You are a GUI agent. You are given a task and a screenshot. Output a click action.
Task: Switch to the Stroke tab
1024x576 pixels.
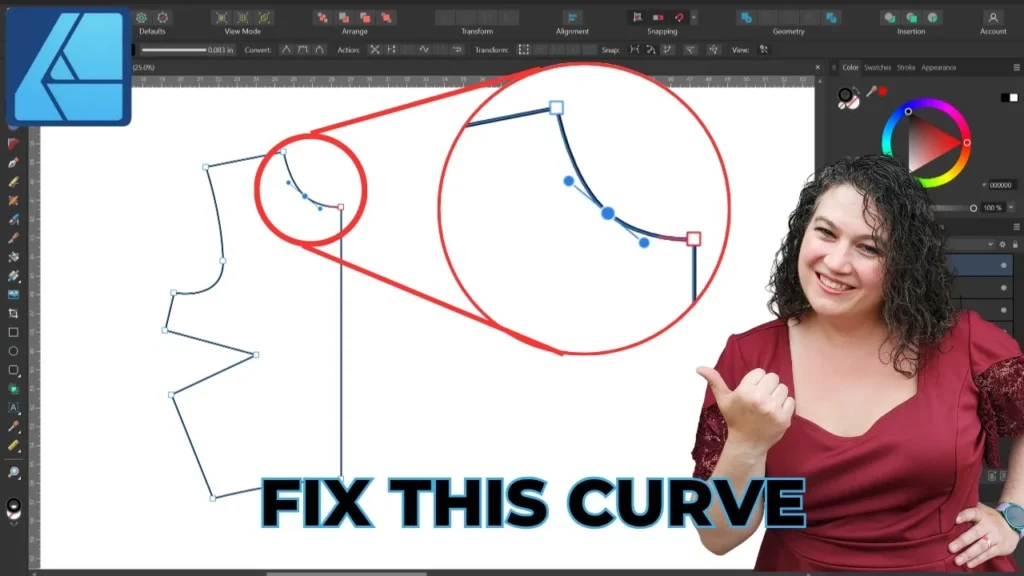(906, 67)
